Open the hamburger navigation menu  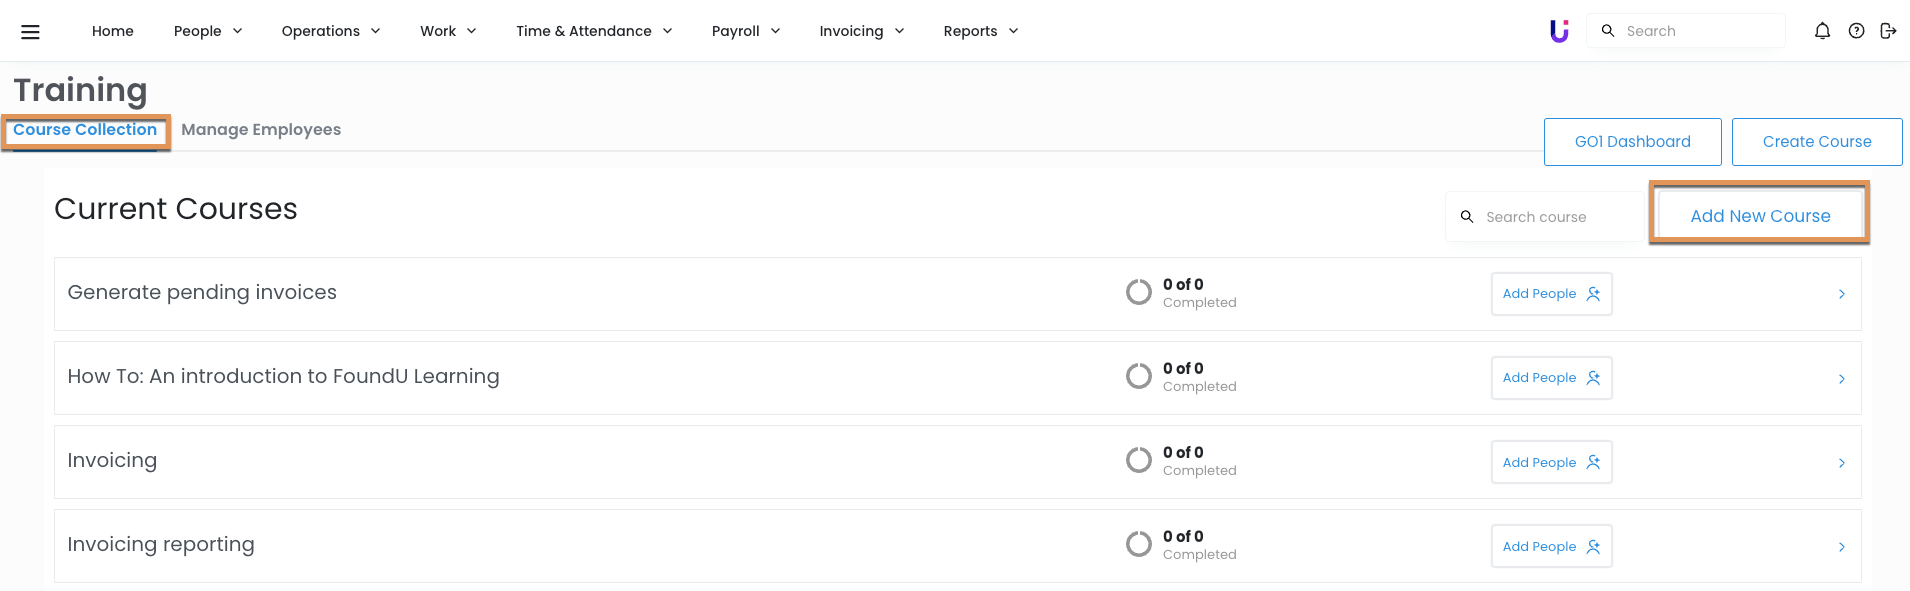coord(30,32)
